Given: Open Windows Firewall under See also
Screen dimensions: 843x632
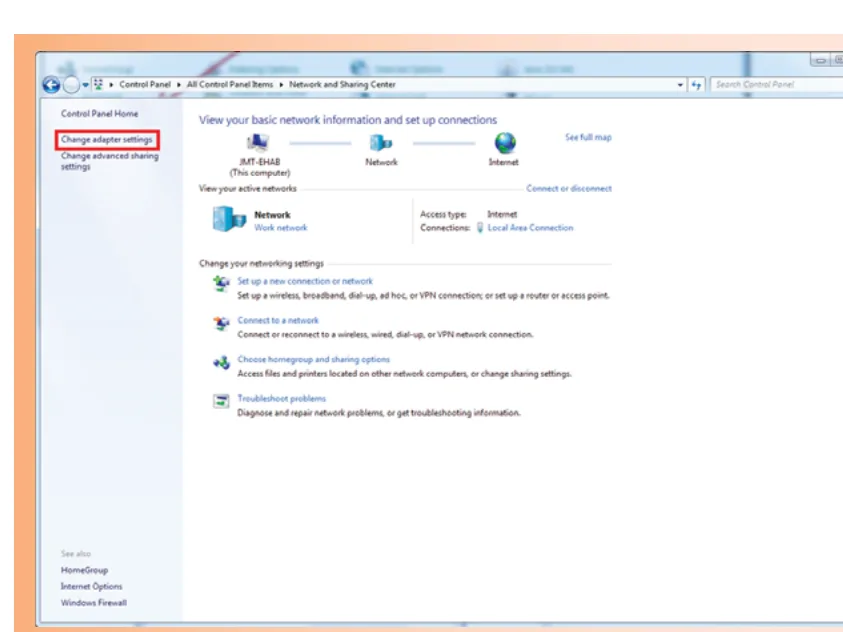Looking at the screenshot, I should [94, 603].
